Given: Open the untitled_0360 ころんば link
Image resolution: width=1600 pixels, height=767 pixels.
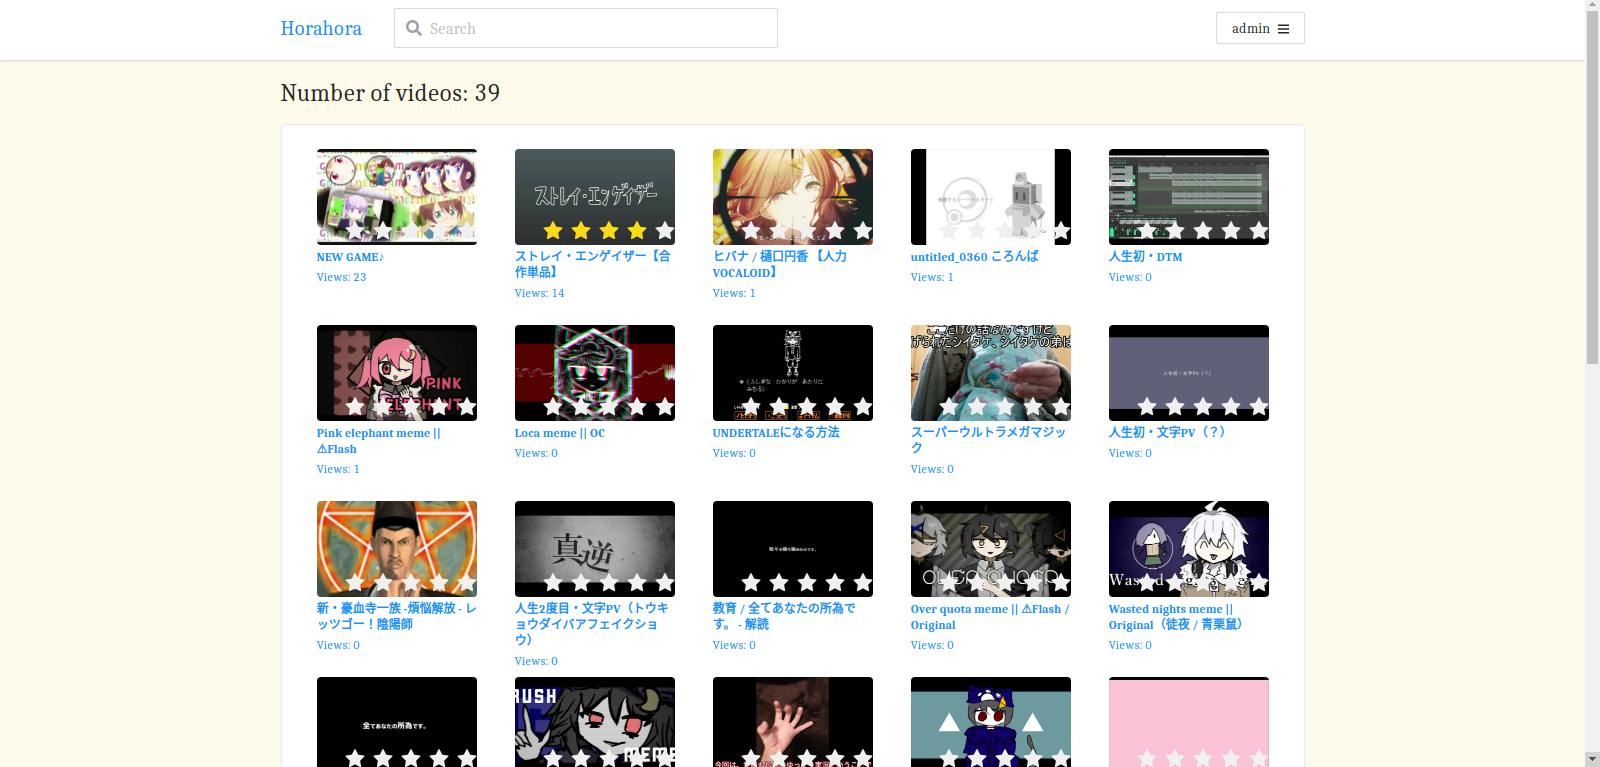Looking at the screenshot, I should click(974, 257).
